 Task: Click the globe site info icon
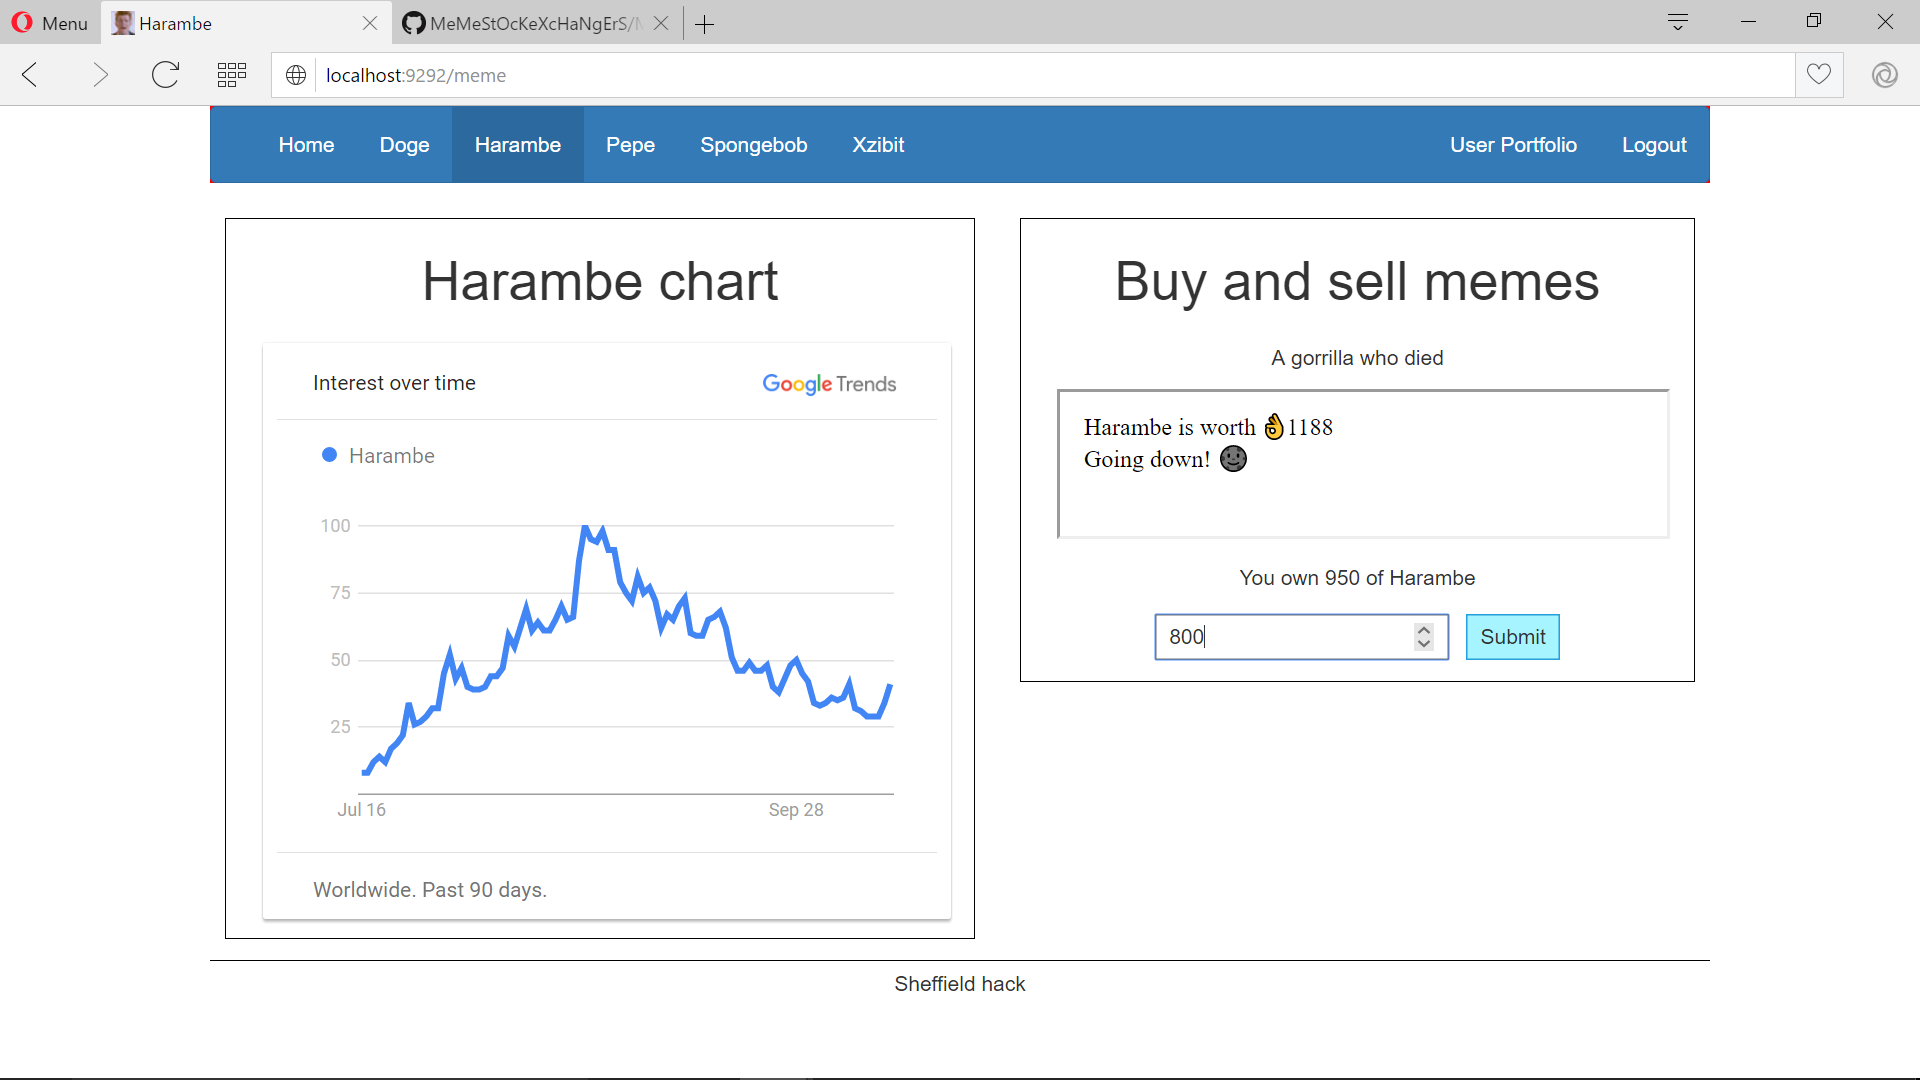click(296, 75)
